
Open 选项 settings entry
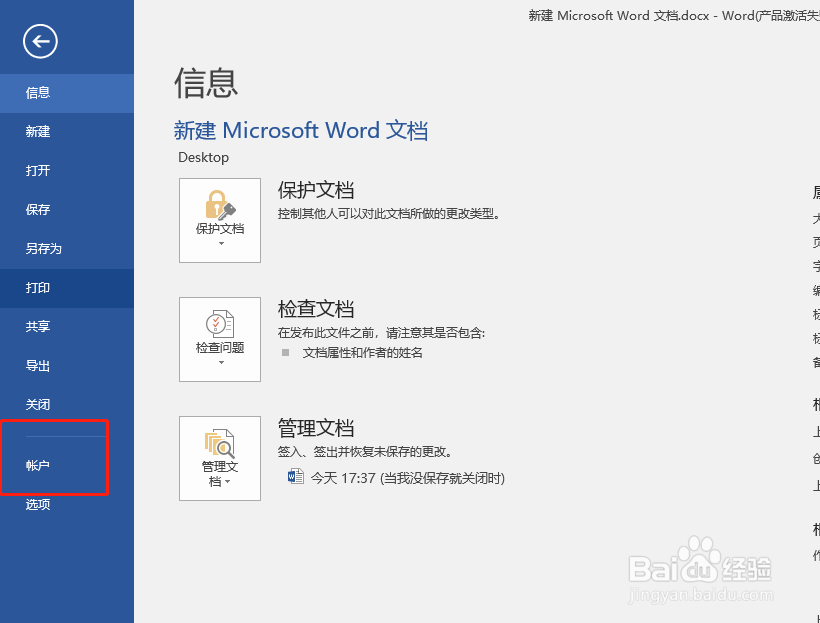point(67,504)
